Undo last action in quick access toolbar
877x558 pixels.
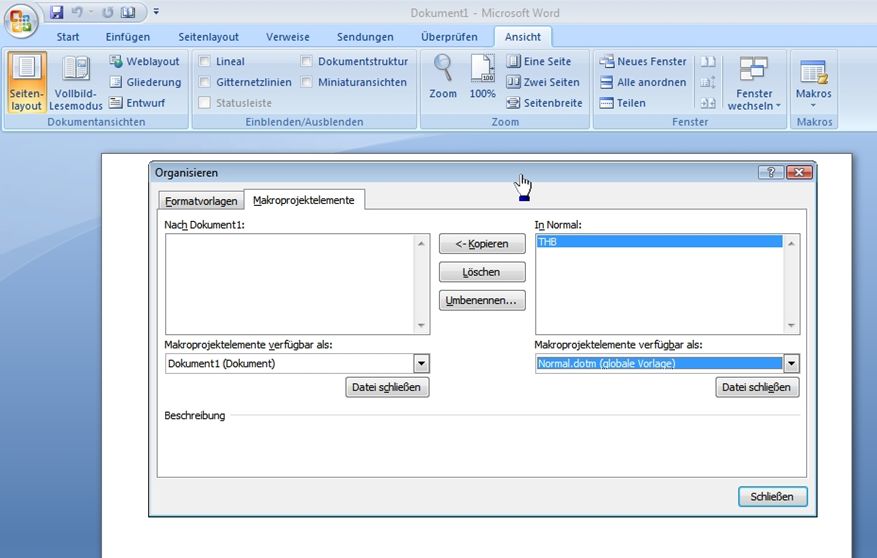coord(78,12)
